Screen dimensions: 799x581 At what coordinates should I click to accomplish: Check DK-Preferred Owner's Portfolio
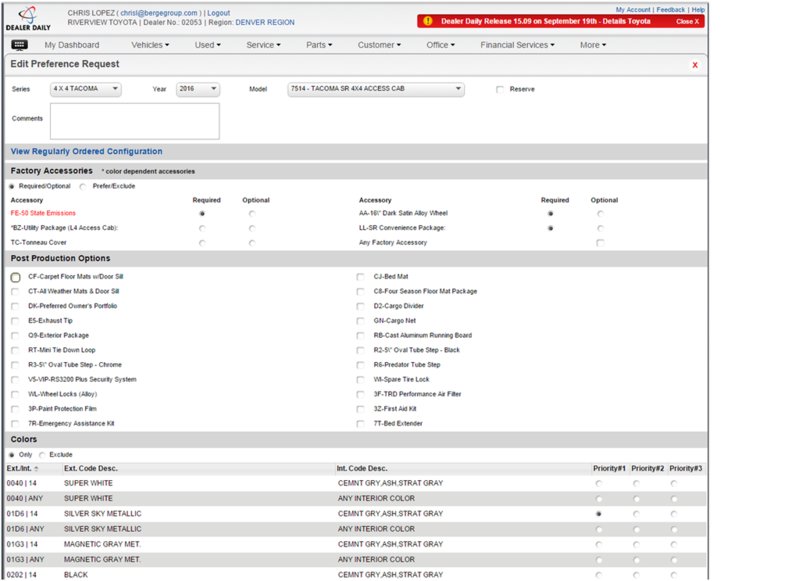(x=15, y=306)
